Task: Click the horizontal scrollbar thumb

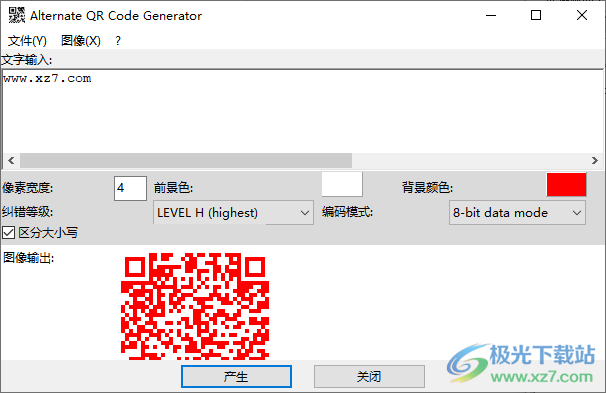Action: 186,160
